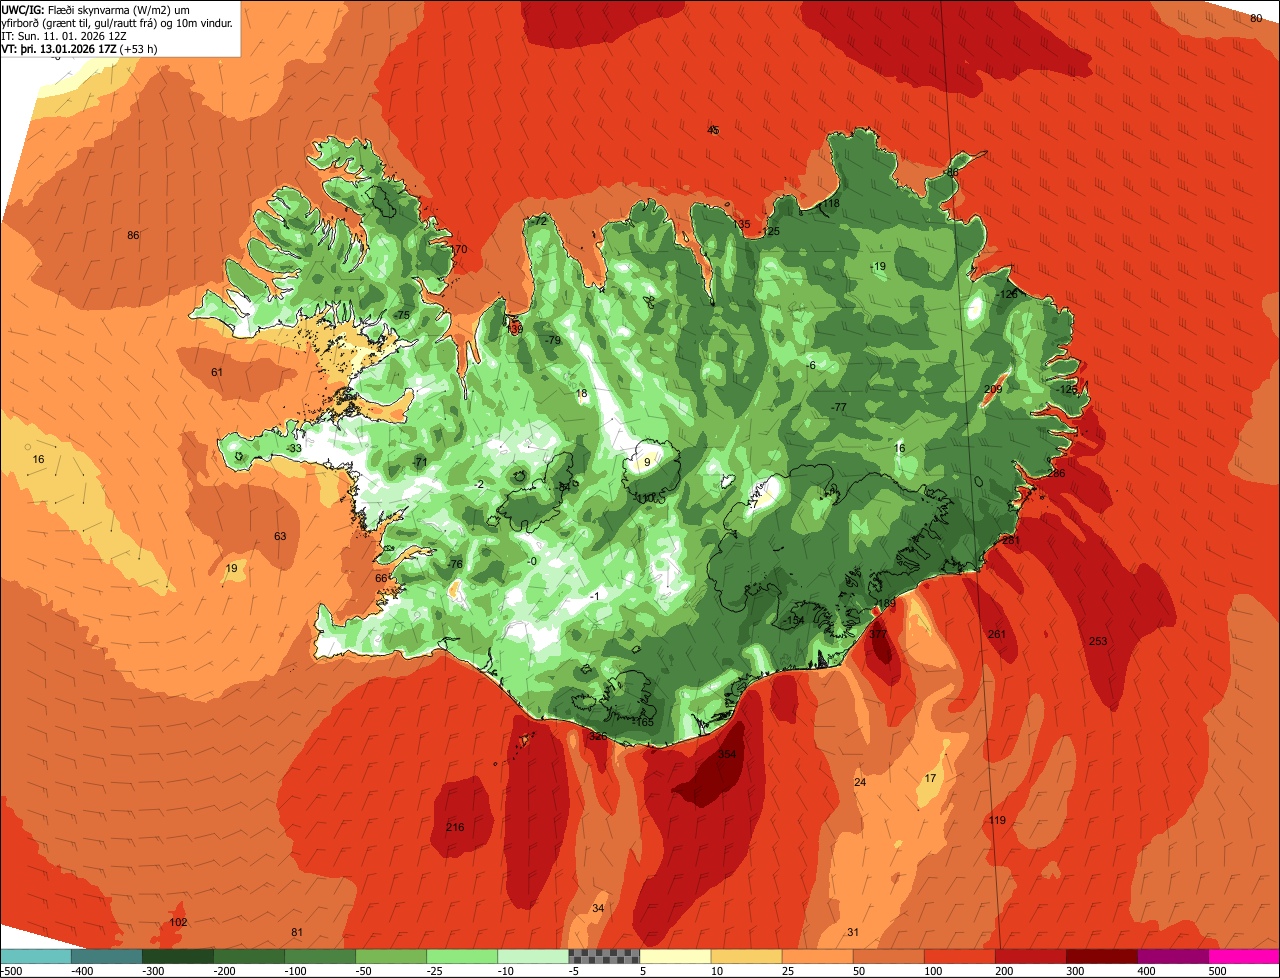This screenshot has height=978, width=1280.
Task: Click the value "170" off the Westfjords
Action: tap(458, 249)
